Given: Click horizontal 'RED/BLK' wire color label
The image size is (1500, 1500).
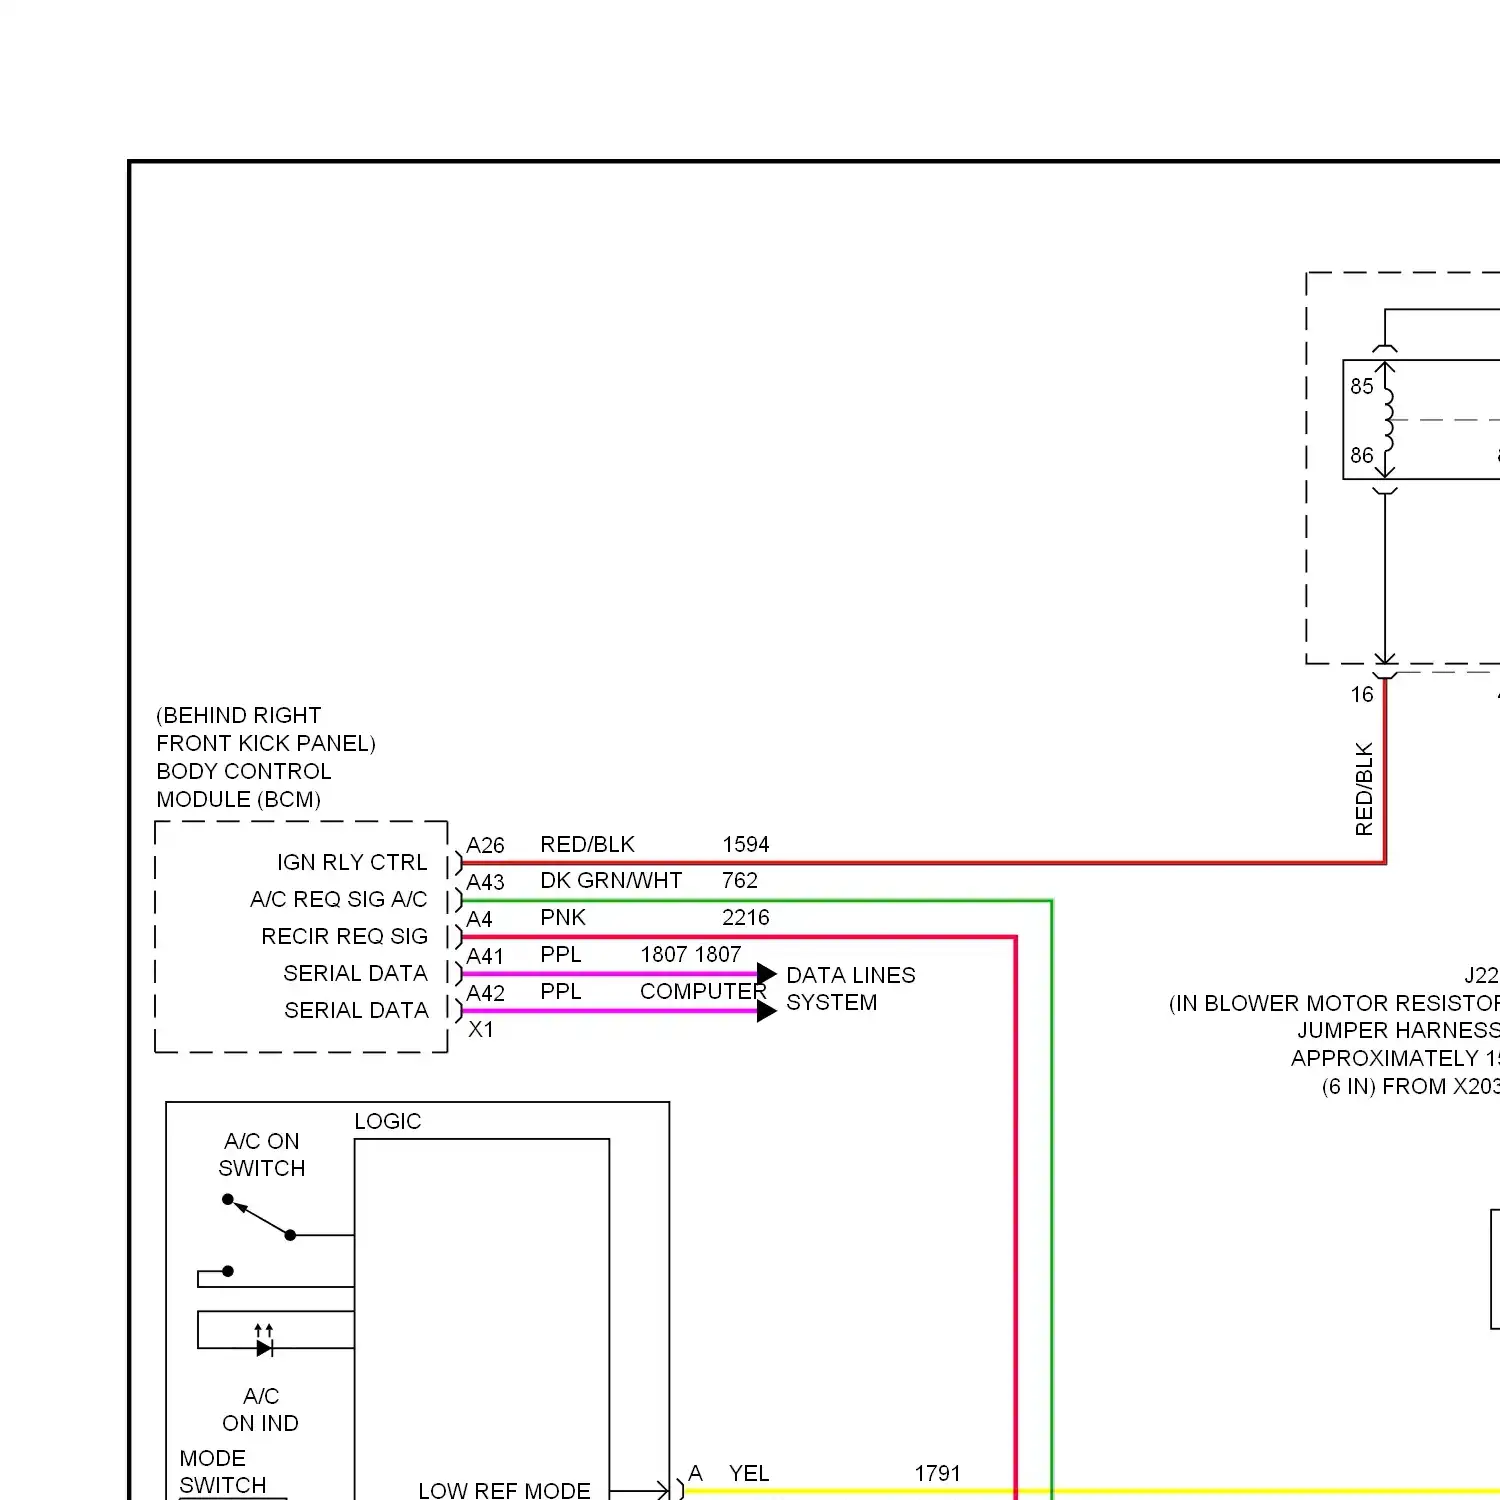Looking at the screenshot, I should pyautogui.click(x=587, y=844).
